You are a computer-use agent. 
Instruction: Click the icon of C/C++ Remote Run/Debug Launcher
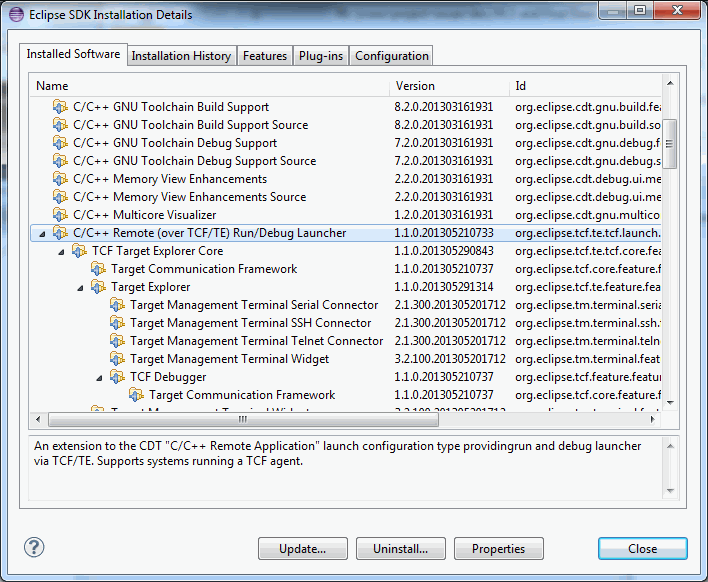click(x=60, y=233)
